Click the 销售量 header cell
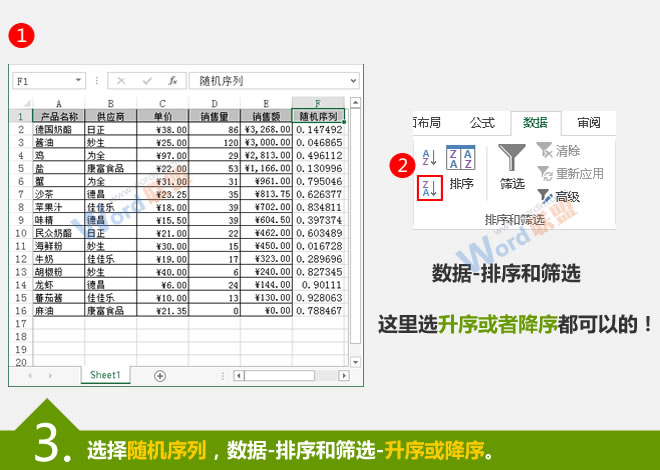660x470 pixels. (214, 117)
